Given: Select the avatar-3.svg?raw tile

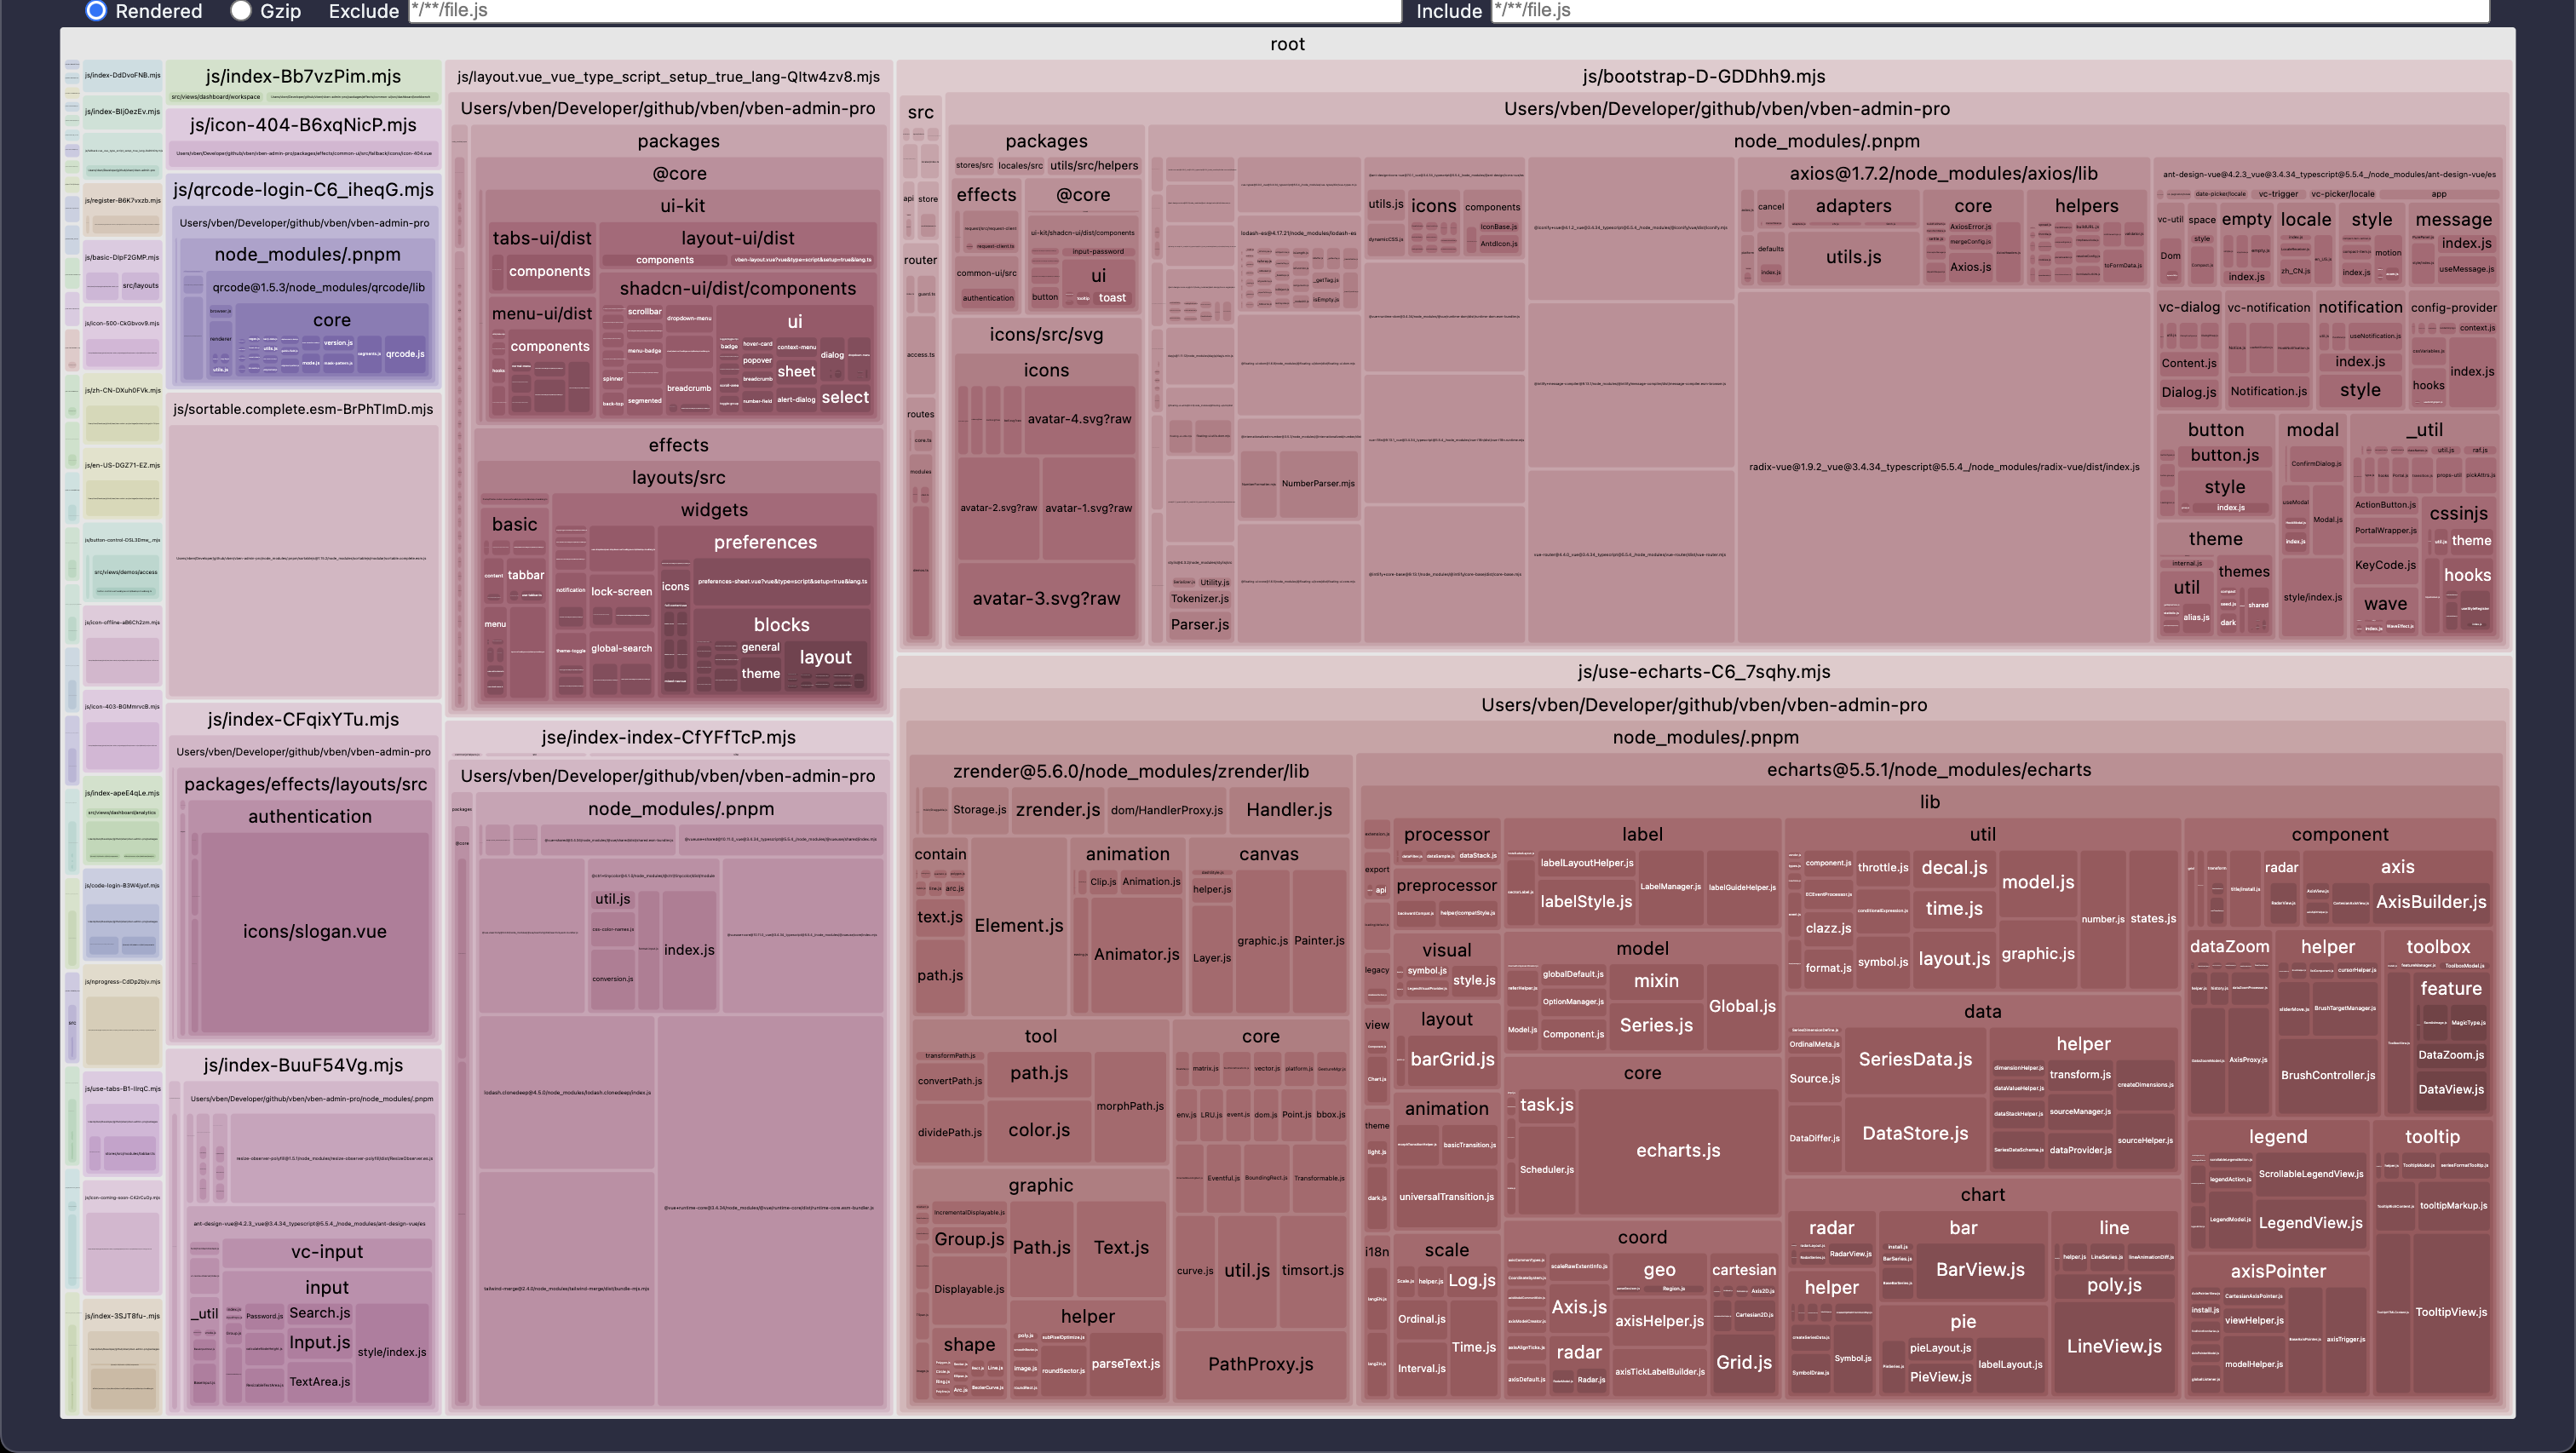Looking at the screenshot, I should 1046,599.
